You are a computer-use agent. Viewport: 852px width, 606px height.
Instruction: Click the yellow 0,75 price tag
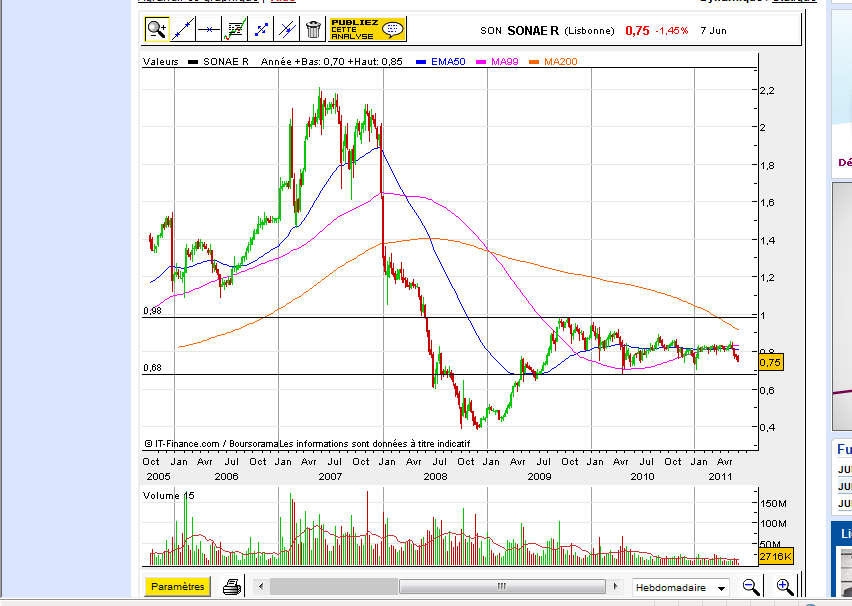pyautogui.click(x=770, y=363)
